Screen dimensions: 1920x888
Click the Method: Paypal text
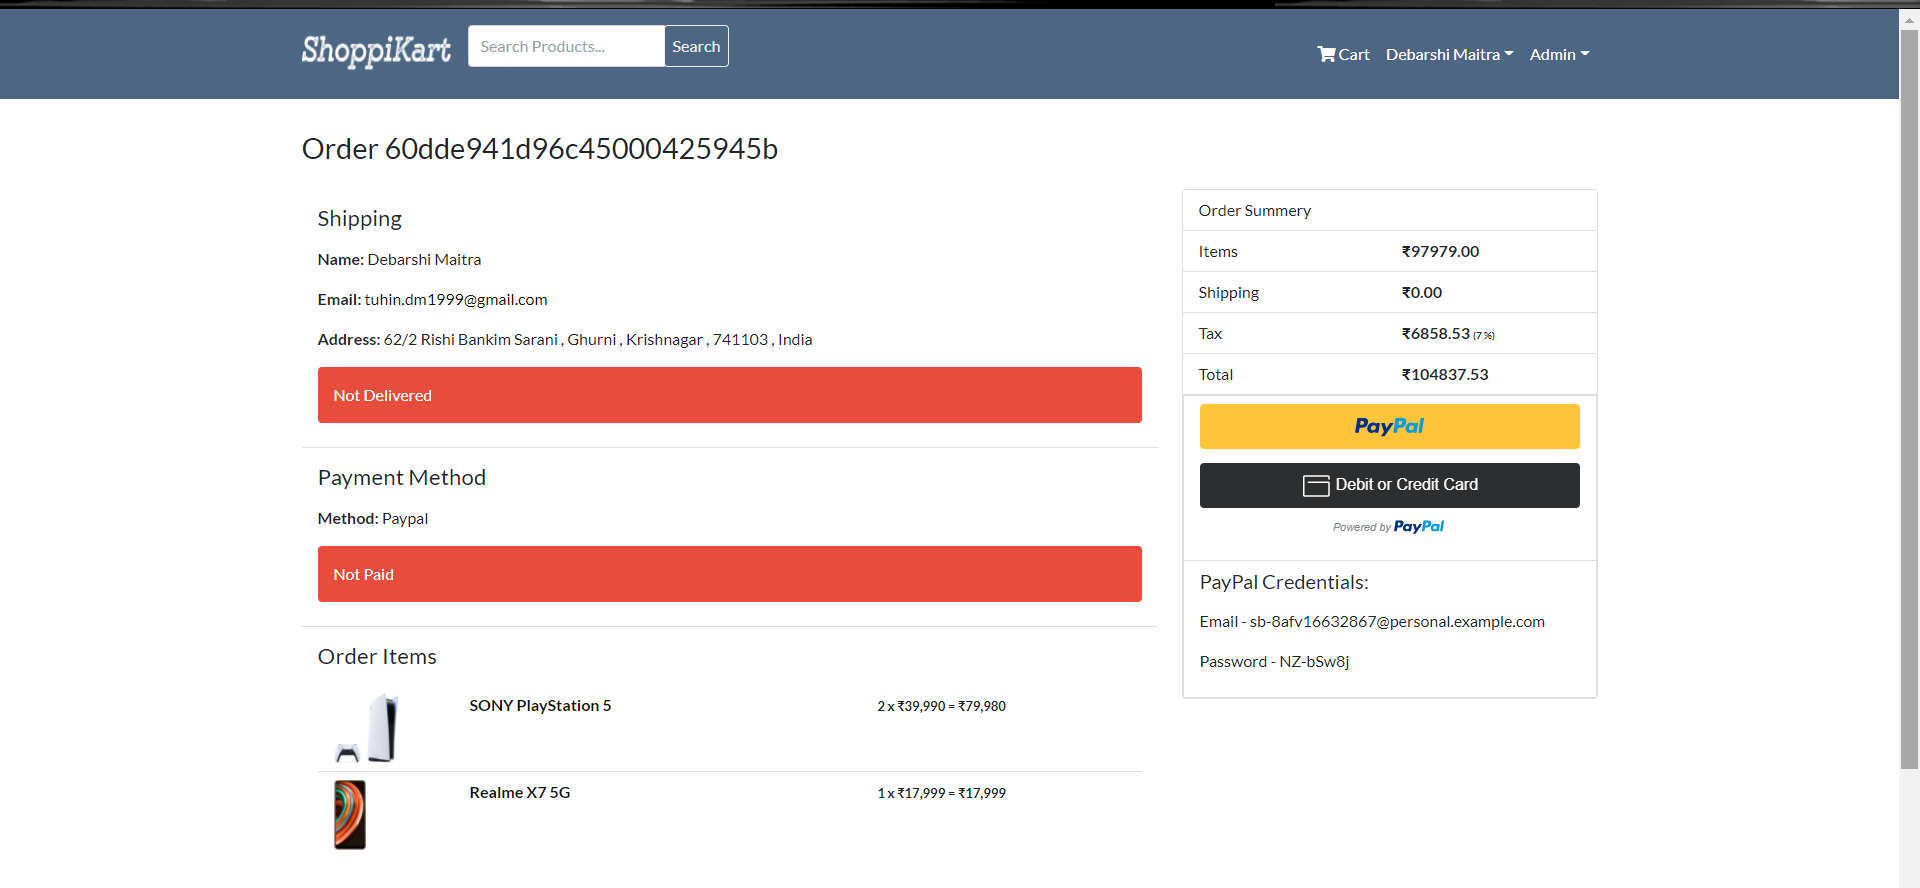coord(373,518)
